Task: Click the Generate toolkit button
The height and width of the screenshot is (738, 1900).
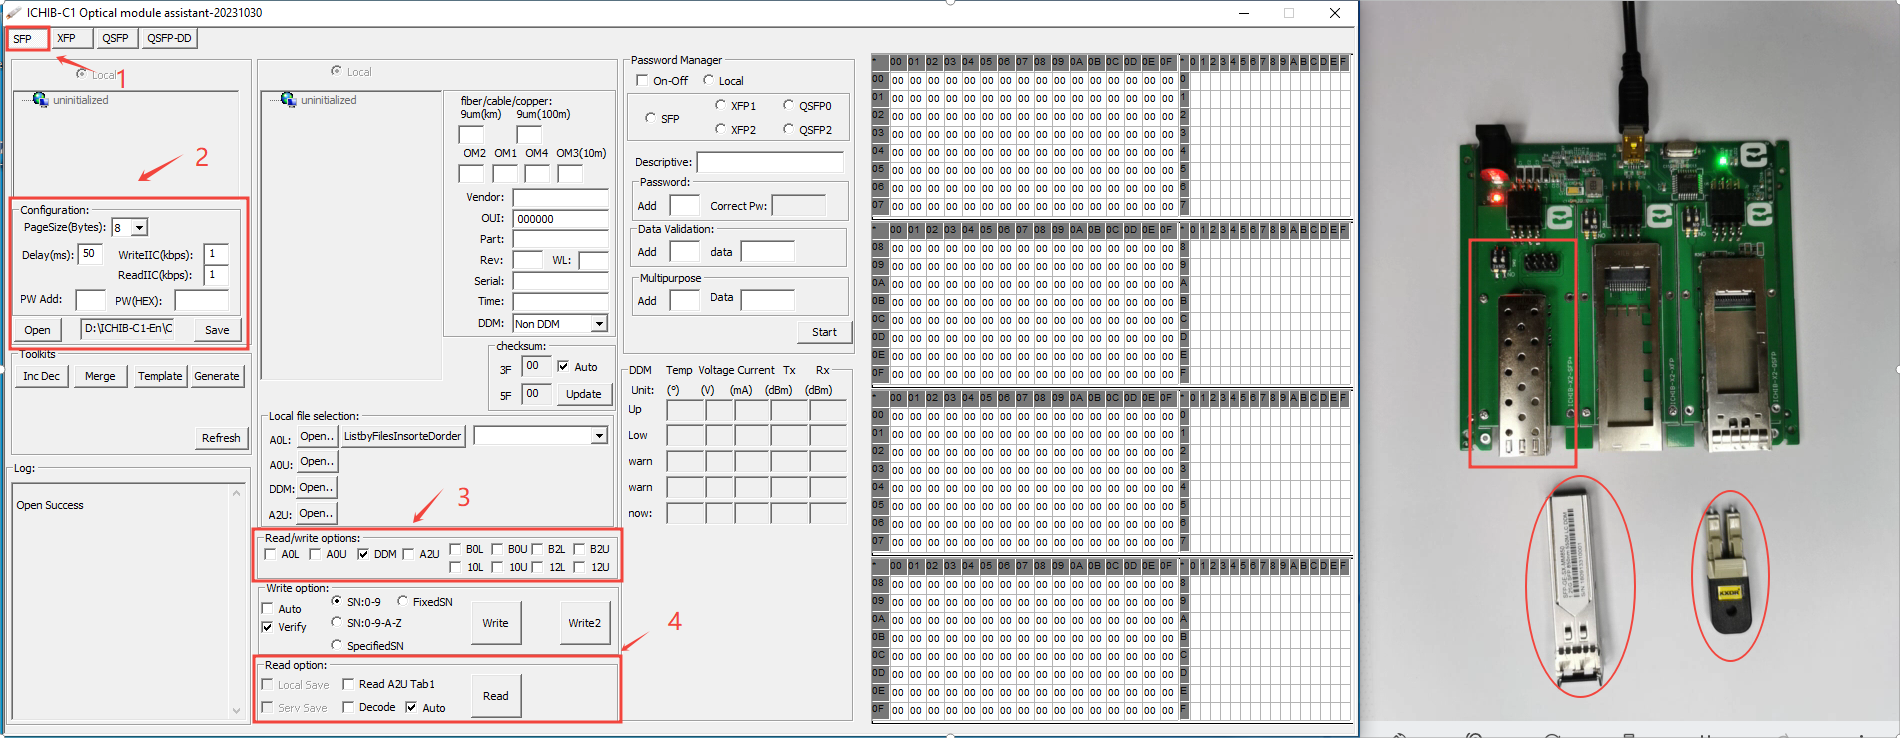Action: point(217,376)
